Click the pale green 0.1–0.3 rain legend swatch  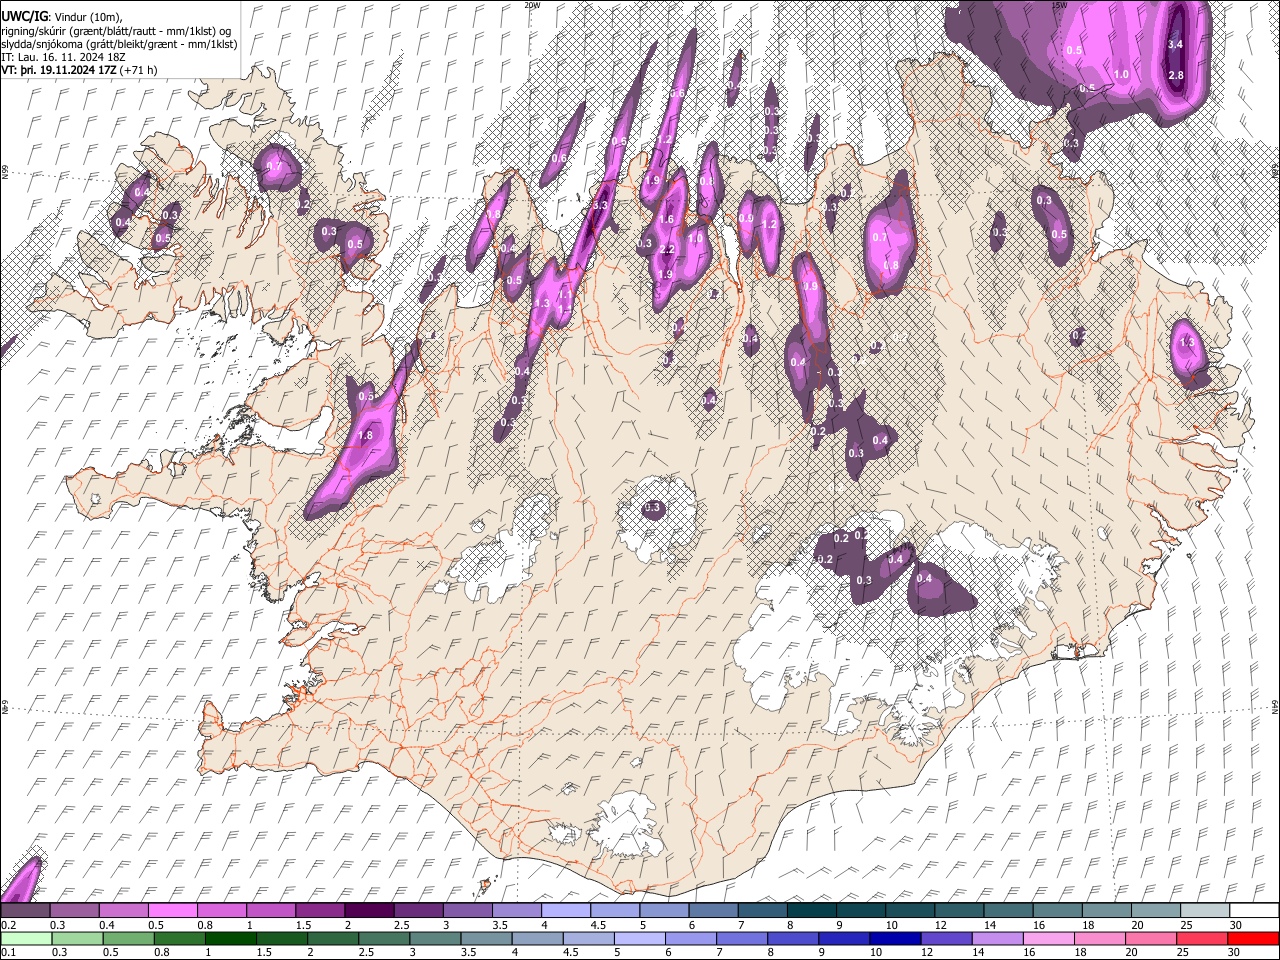point(27,938)
